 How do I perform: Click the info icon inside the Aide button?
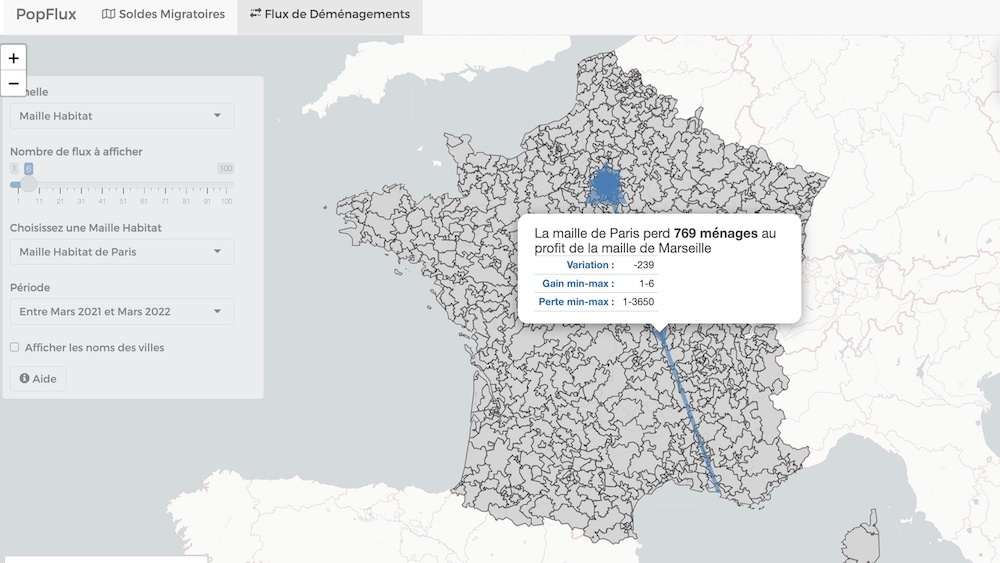pyautogui.click(x=24, y=378)
